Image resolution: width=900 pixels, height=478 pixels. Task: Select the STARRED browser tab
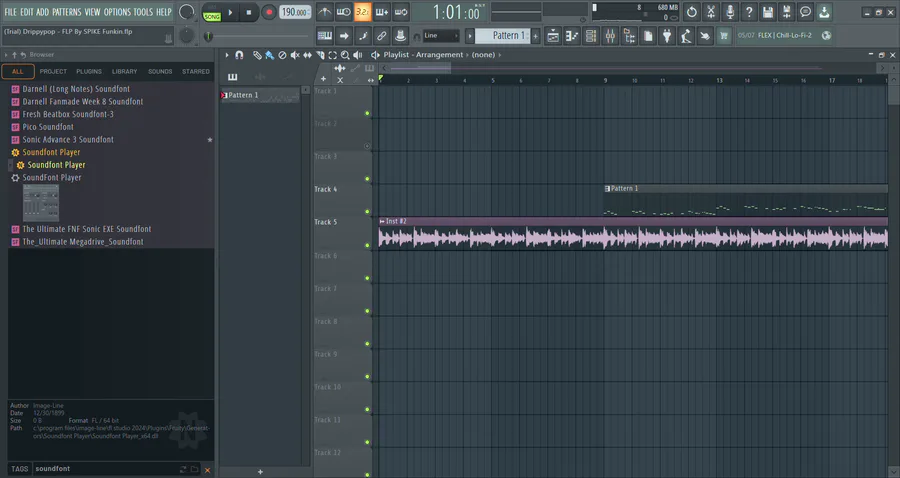tap(196, 72)
